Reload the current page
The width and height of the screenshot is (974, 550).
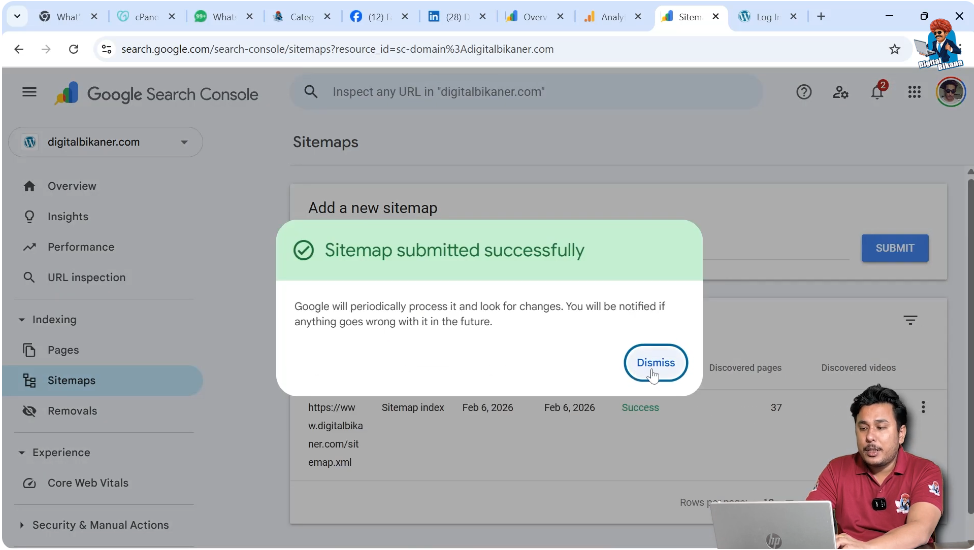coord(73,49)
